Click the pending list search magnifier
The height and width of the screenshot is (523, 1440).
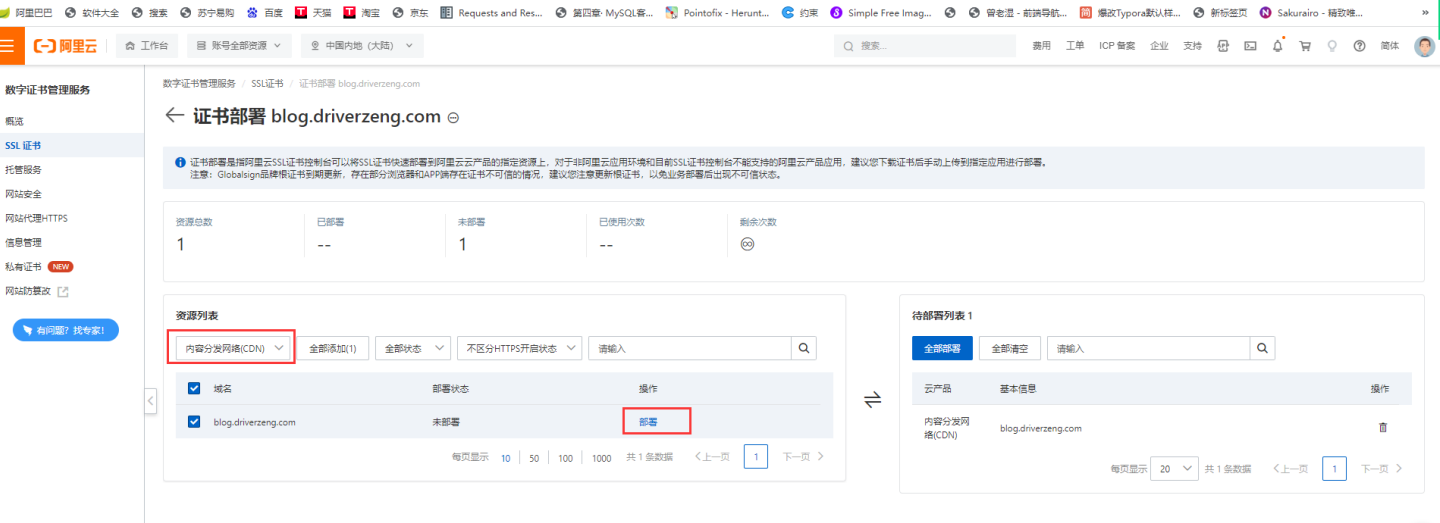point(1263,348)
